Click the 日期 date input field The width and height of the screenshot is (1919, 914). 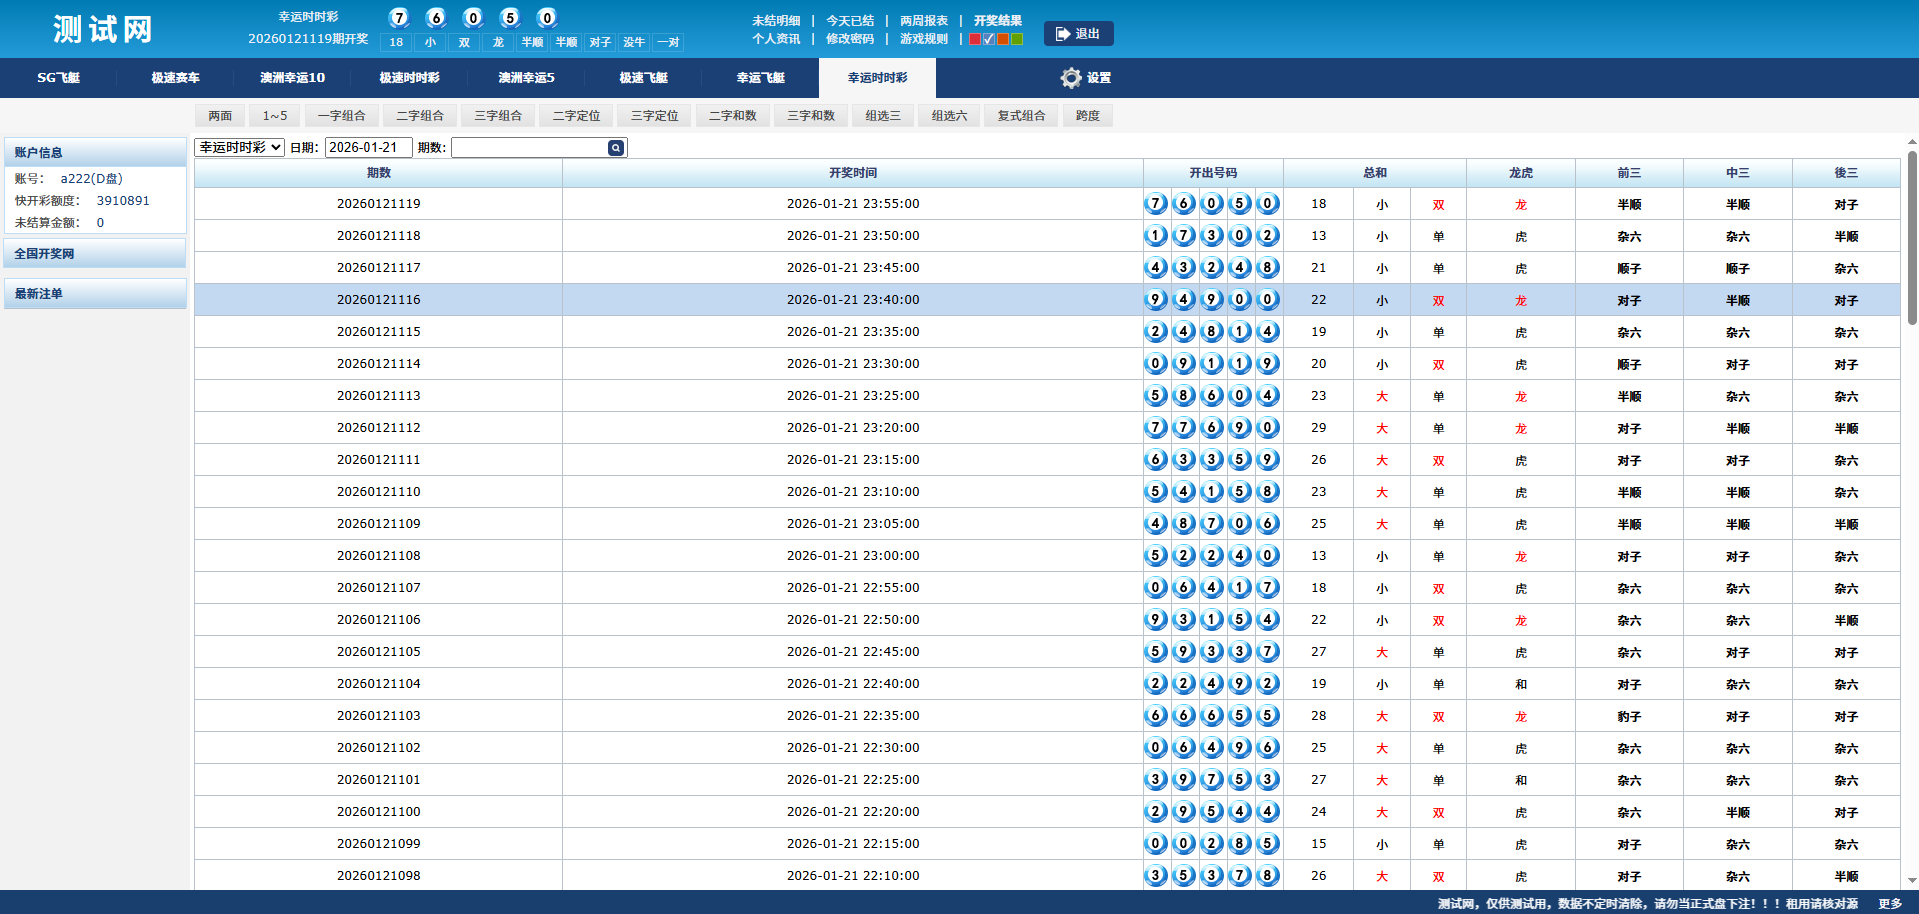click(x=368, y=147)
